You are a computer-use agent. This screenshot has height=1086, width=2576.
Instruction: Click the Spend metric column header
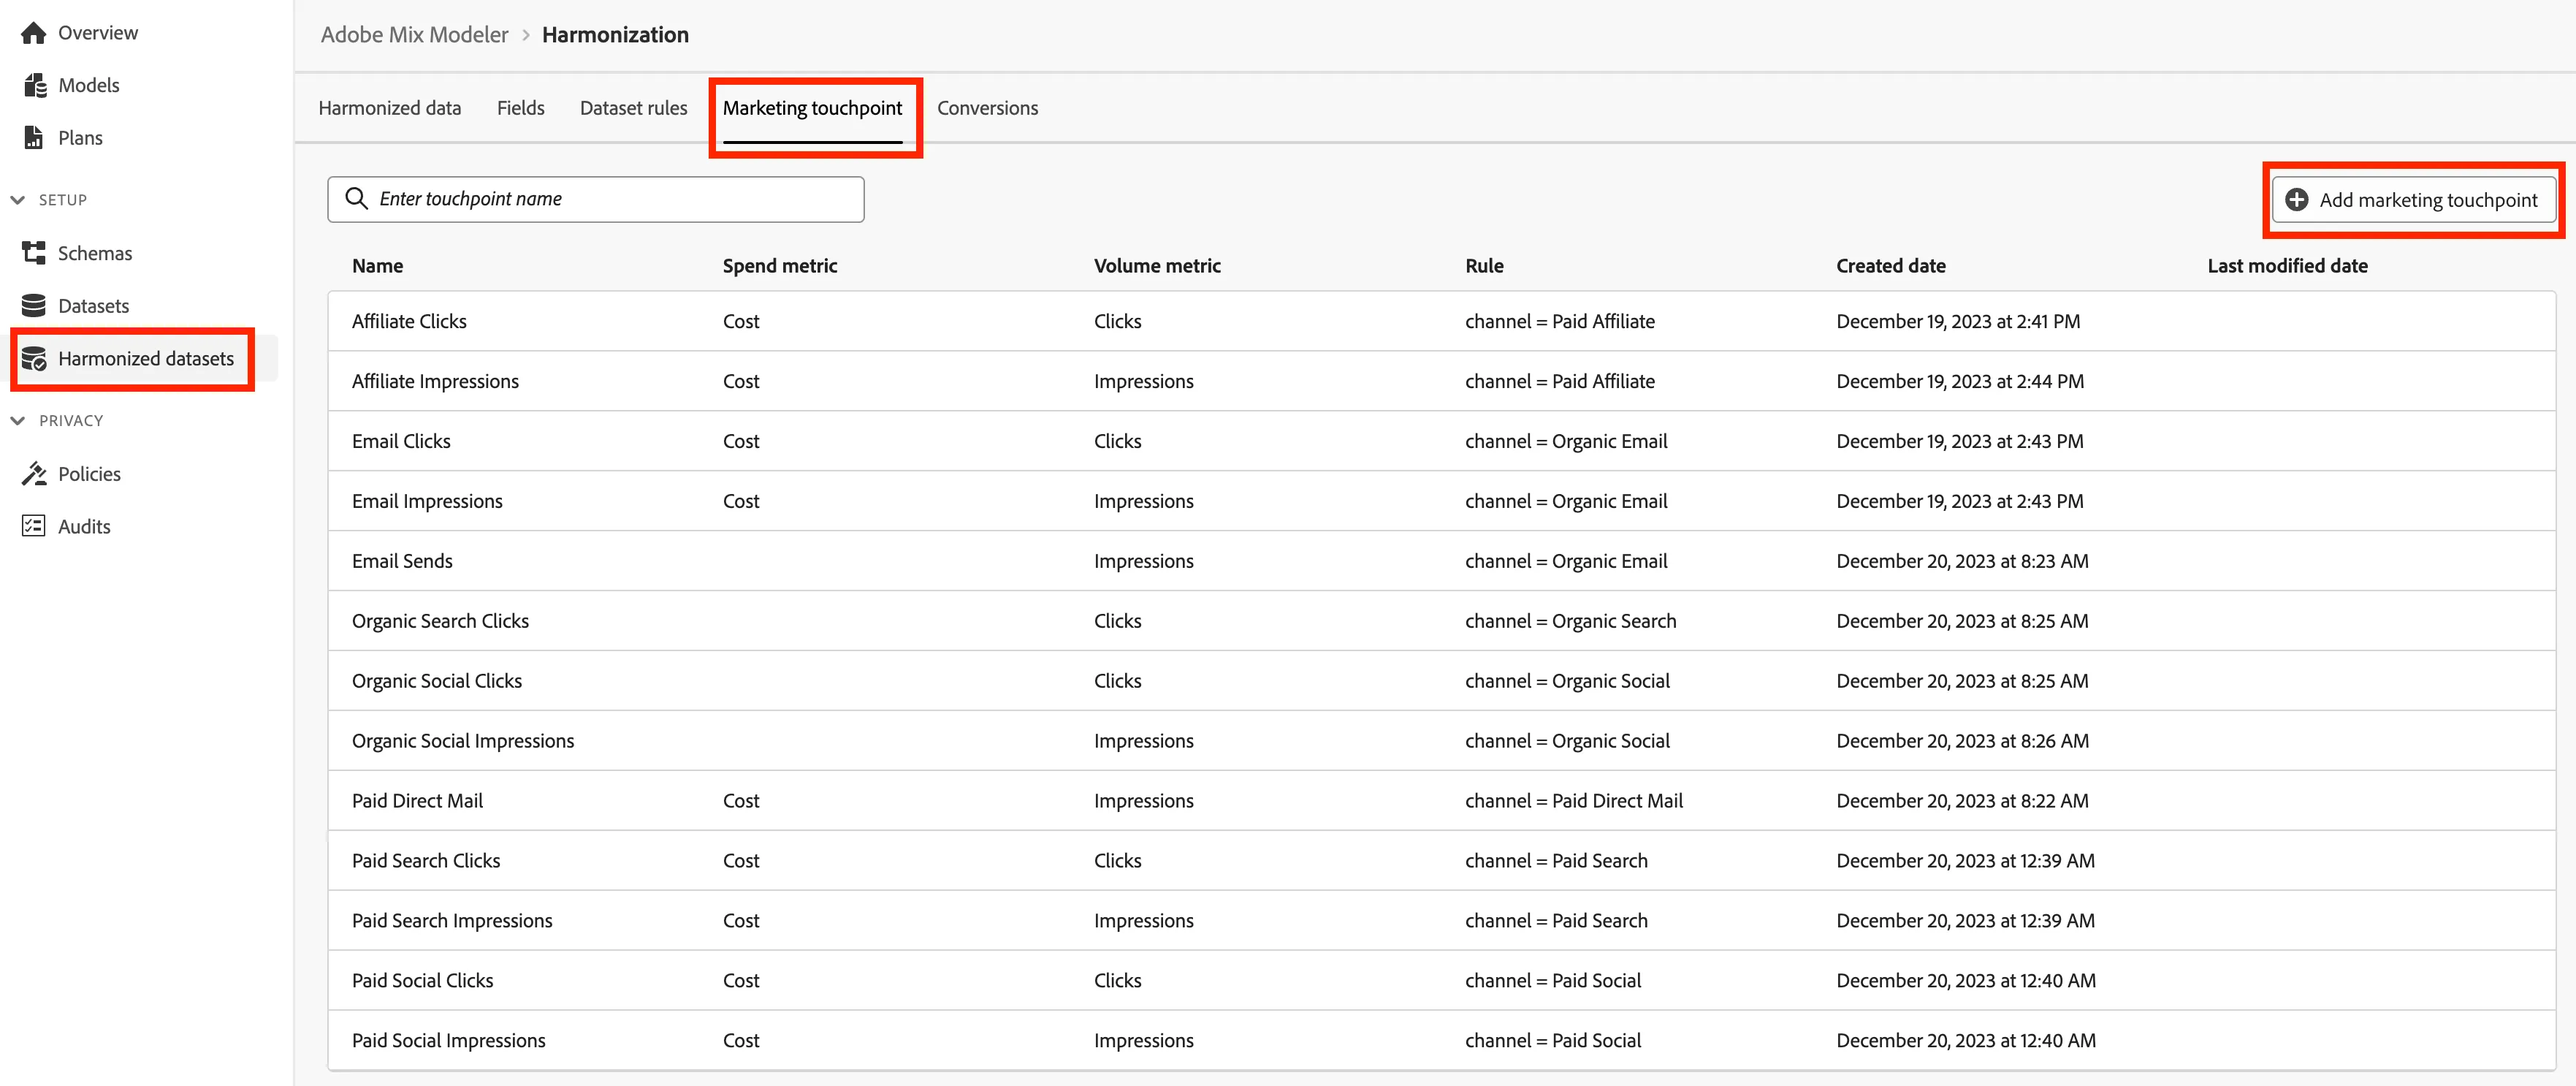pos(779,266)
